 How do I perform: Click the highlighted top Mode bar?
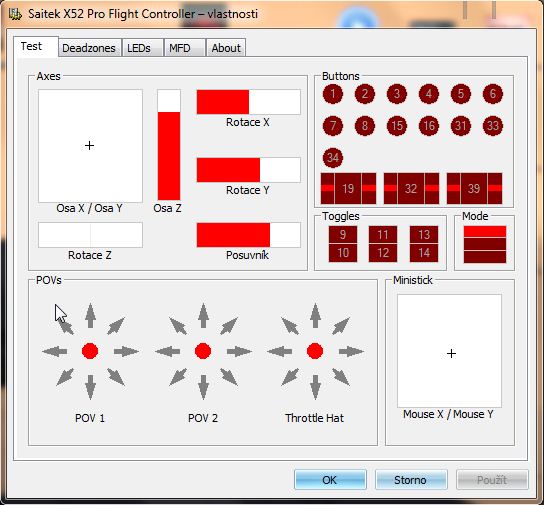(x=485, y=231)
